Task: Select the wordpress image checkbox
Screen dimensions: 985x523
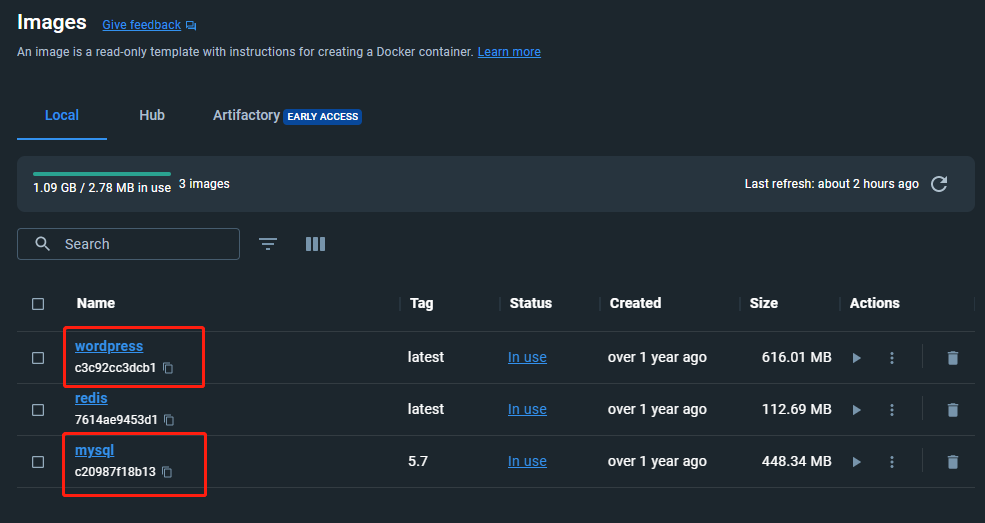Action: coord(38,358)
